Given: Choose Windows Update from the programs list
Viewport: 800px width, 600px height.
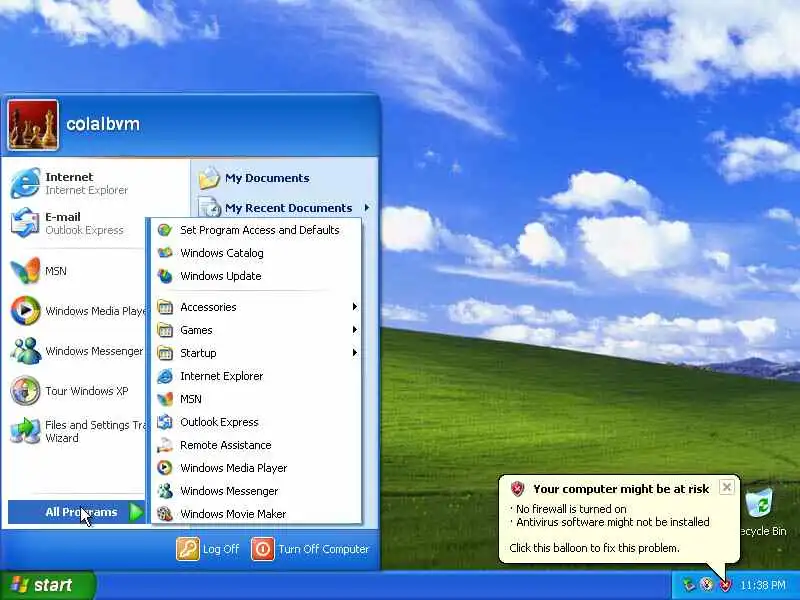Looking at the screenshot, I should pyautogui.click(x=256, y=276).
